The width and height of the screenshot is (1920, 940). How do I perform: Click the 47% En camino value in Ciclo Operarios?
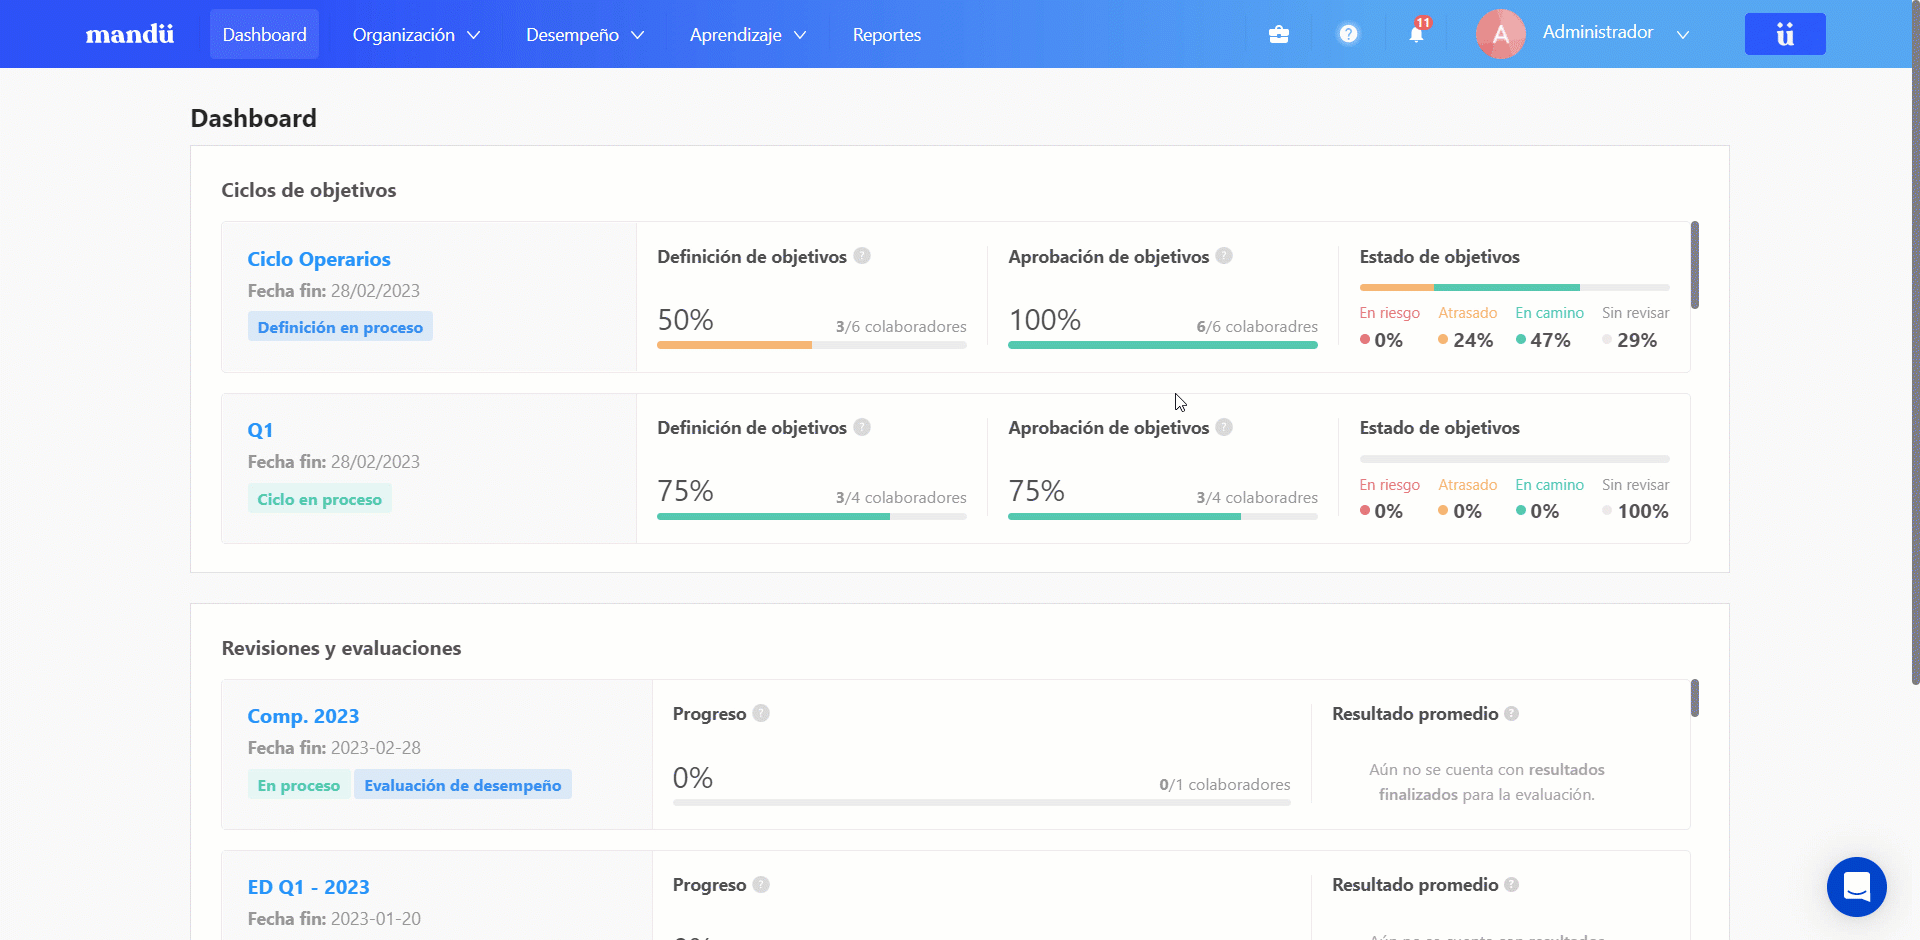(x=1550, y=340)
